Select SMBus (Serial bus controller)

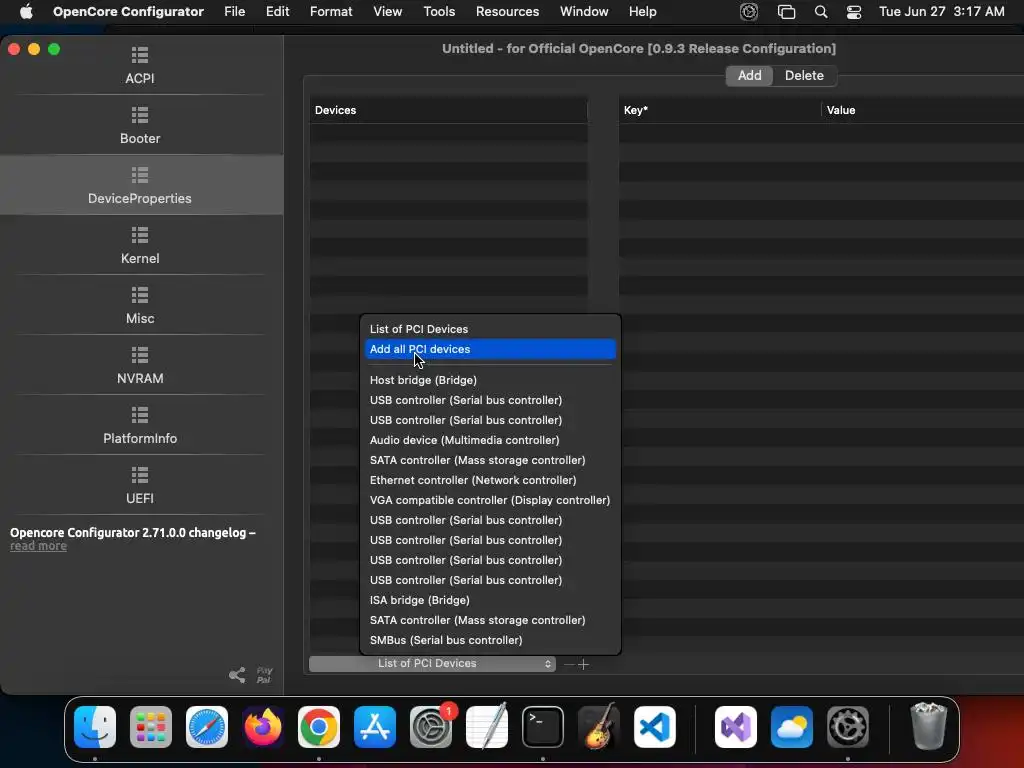(490, 640)
